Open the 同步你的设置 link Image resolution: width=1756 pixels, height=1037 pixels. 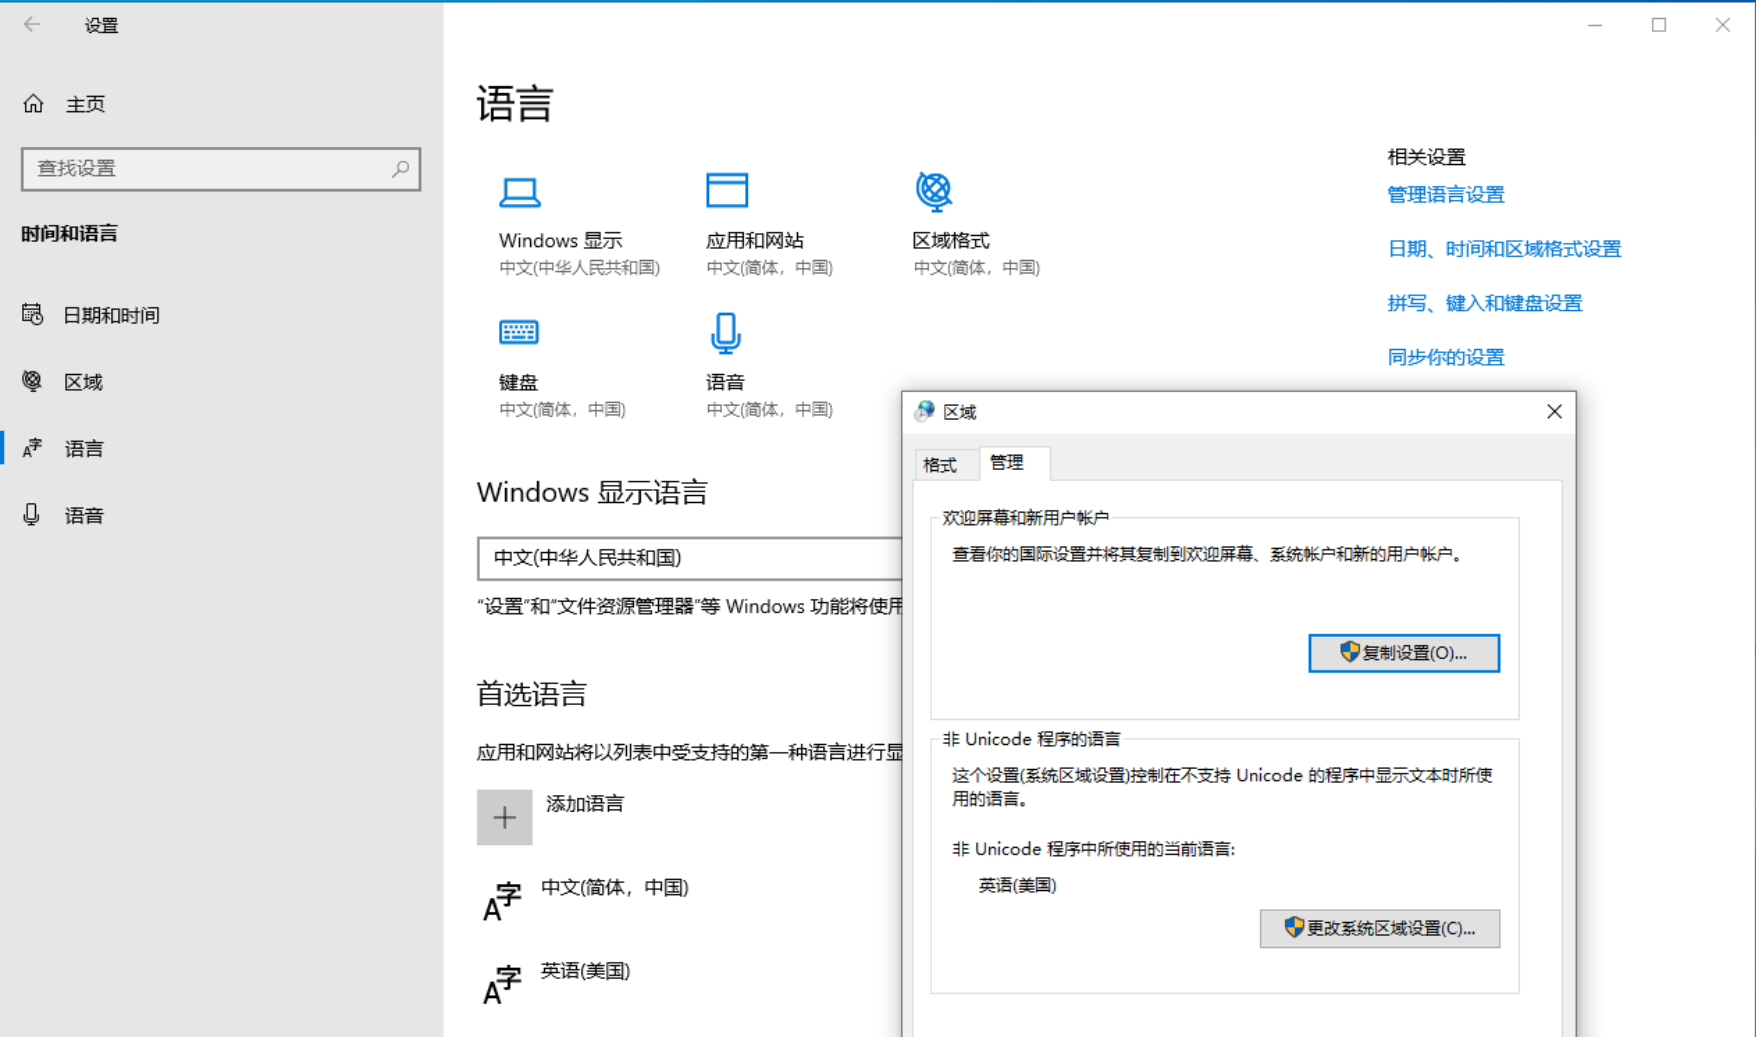click(x=1446, y=357)
